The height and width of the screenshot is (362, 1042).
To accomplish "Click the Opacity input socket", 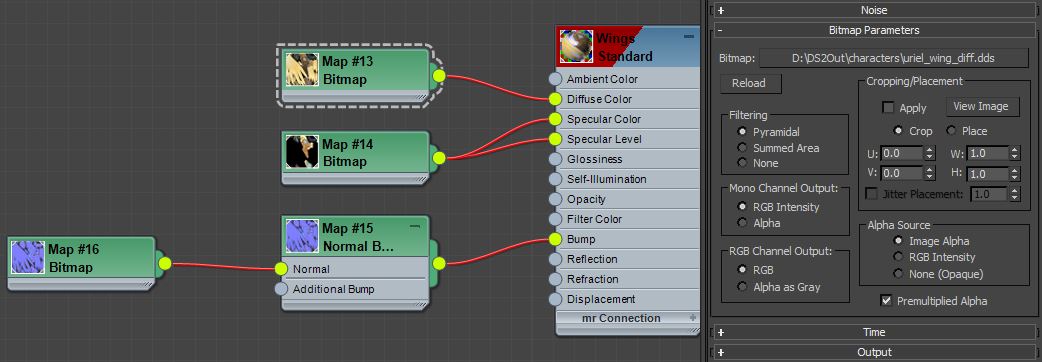I will [556, 199].
